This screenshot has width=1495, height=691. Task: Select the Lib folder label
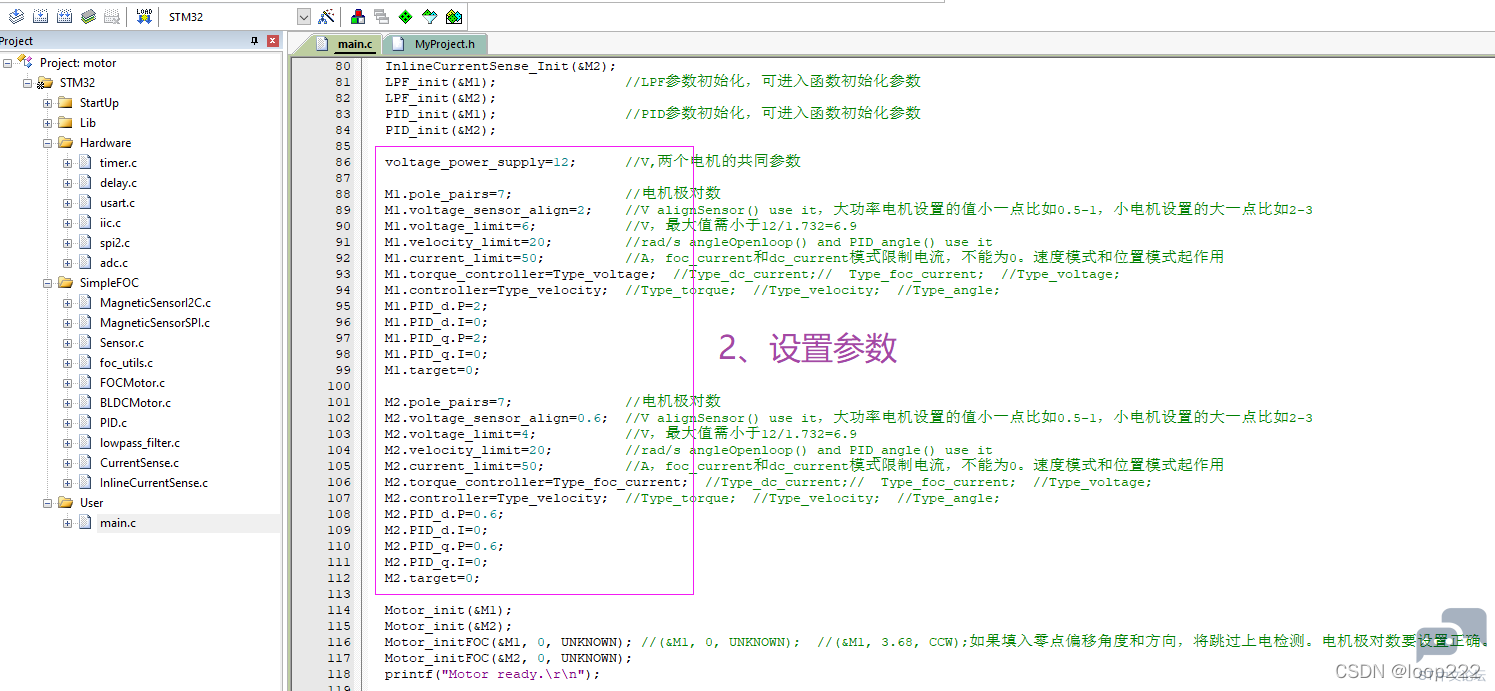pyautogui.click(x=88, y=123)
